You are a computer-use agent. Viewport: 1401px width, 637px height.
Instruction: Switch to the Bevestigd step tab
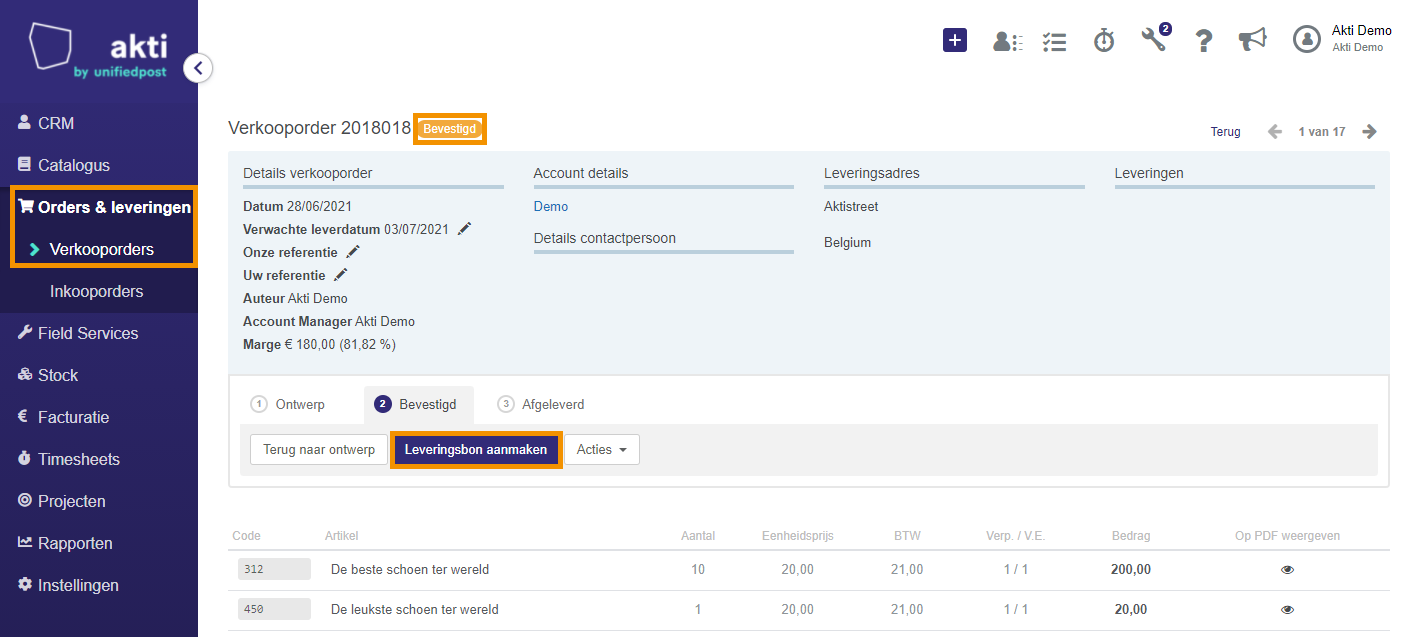[419, 405]
